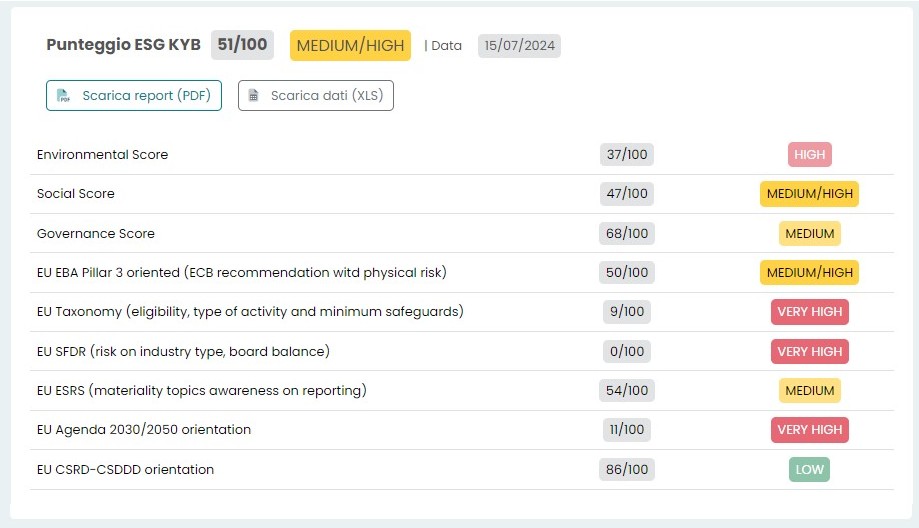Click the 0/100 score for EU SFDR

click(627, 351)
